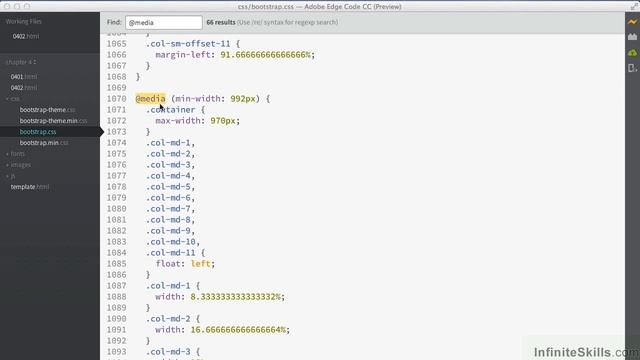This screenshot has width=640, height=360.
Task: Open bootstrap-theme.min.css file
Action: tap(53, 121)
